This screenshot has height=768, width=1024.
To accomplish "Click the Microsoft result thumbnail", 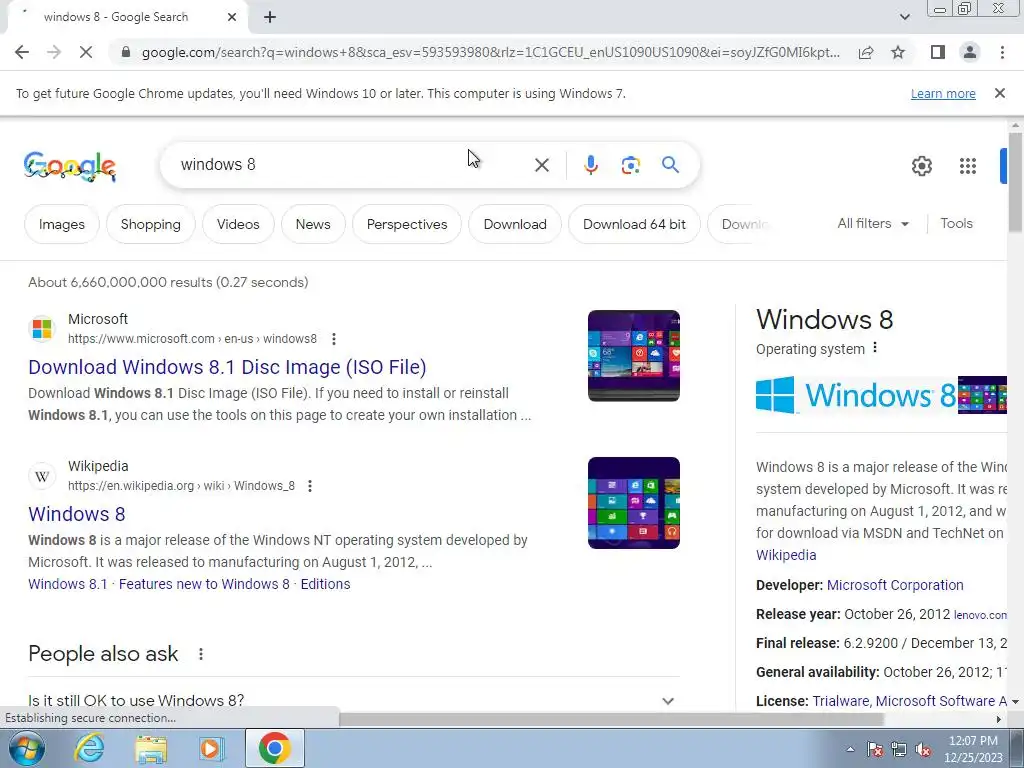I will 633,356.
